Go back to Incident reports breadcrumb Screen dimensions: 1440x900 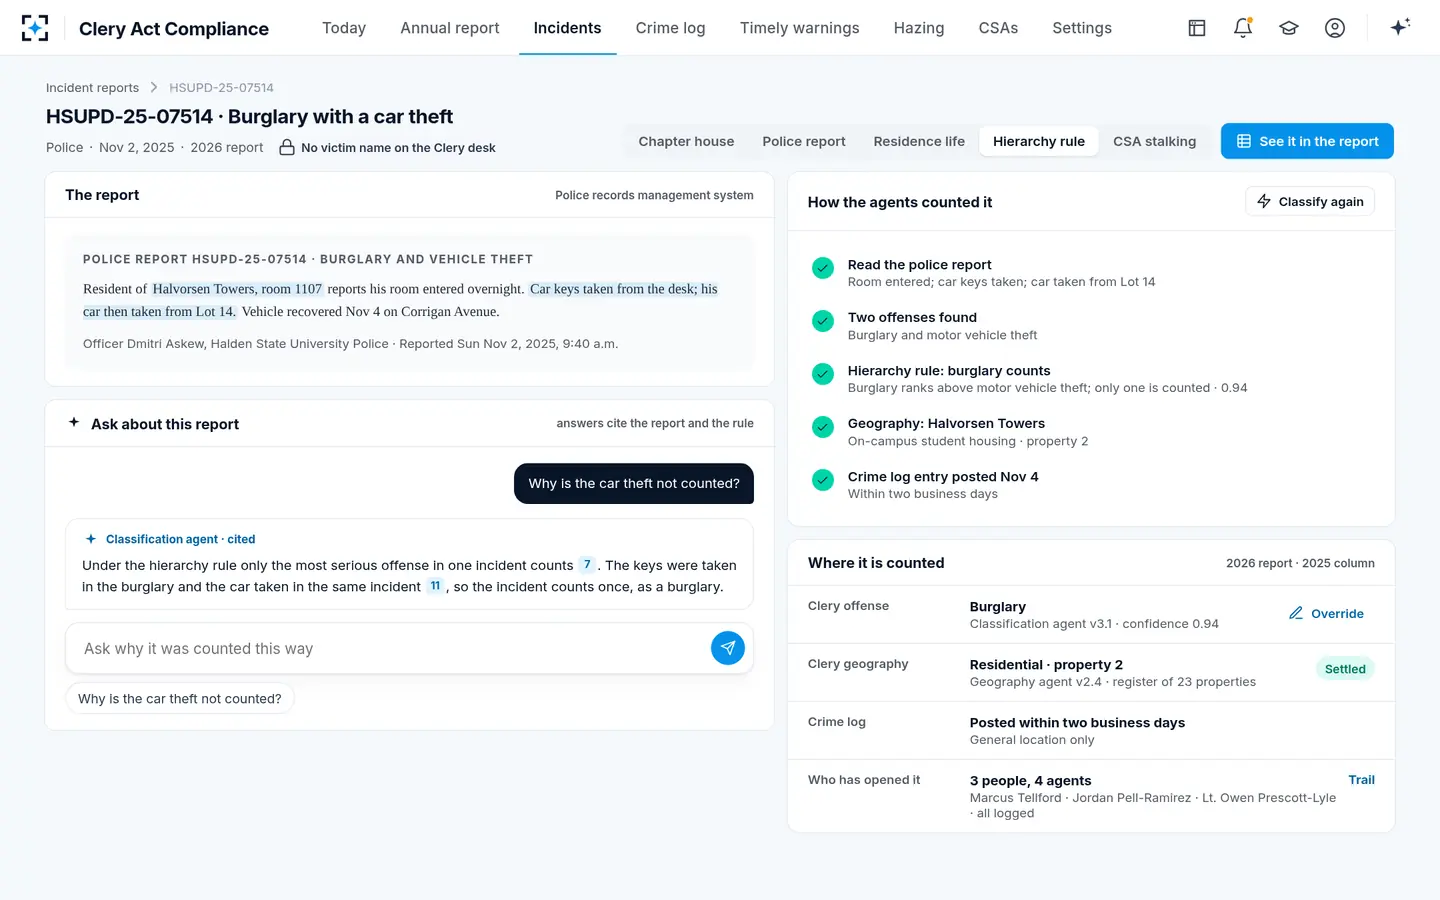[x=92, y=88]
